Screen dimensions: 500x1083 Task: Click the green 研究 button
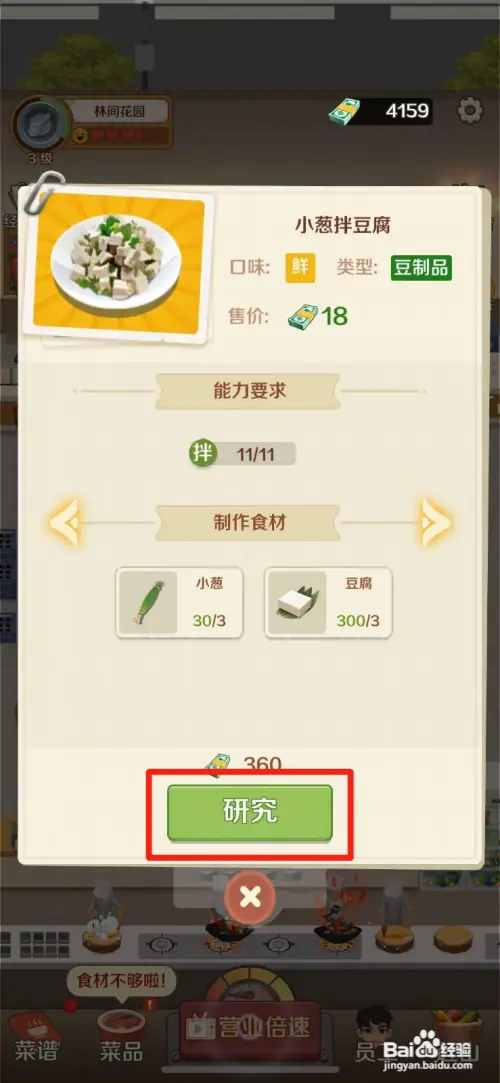(x=250, y=813)
